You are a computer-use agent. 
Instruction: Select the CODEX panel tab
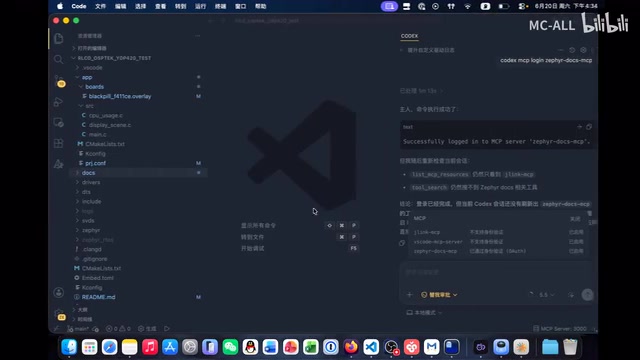click(409, 36)
